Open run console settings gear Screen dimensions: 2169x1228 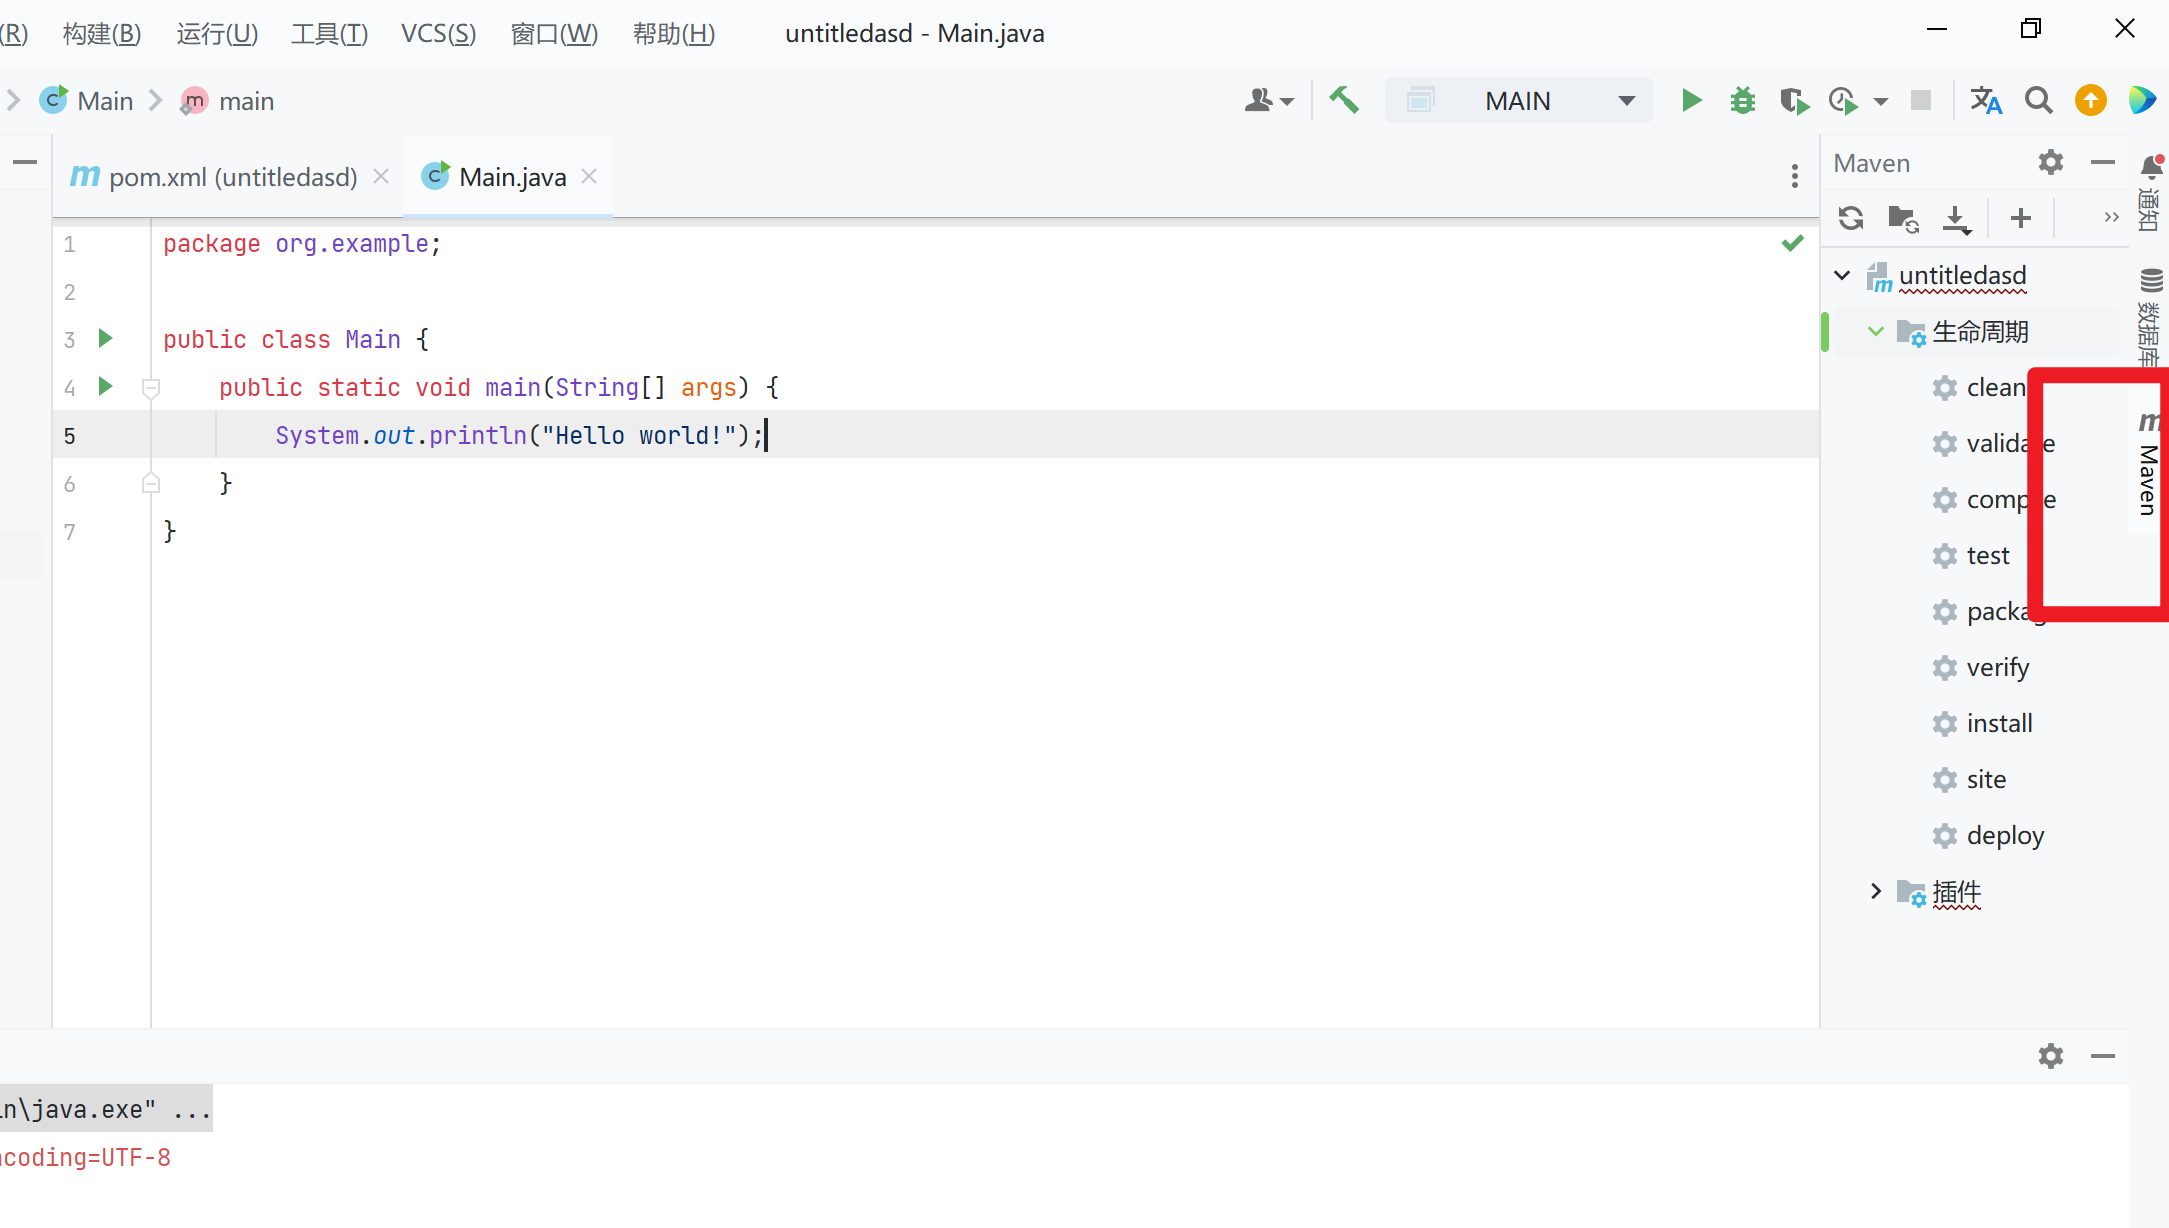coord(2051,1056)
